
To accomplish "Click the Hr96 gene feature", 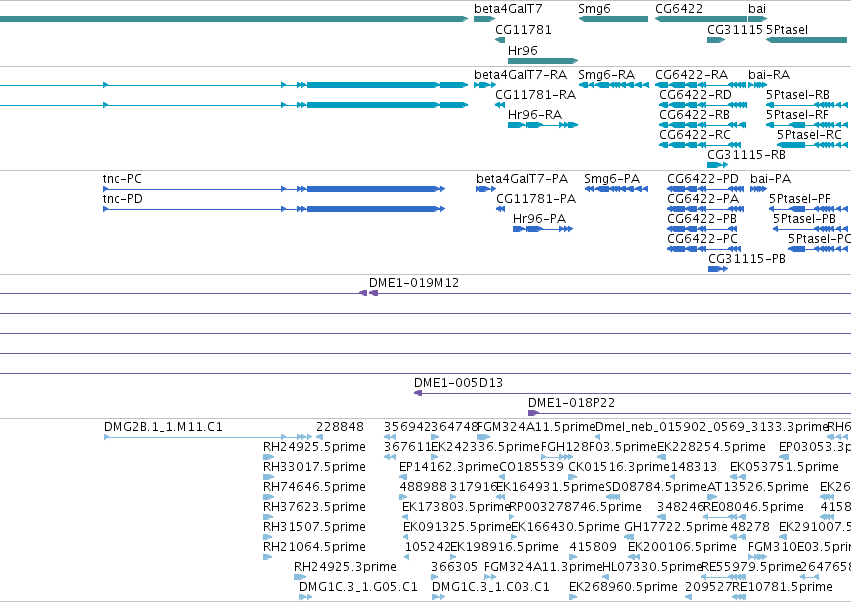I will 543,61.
